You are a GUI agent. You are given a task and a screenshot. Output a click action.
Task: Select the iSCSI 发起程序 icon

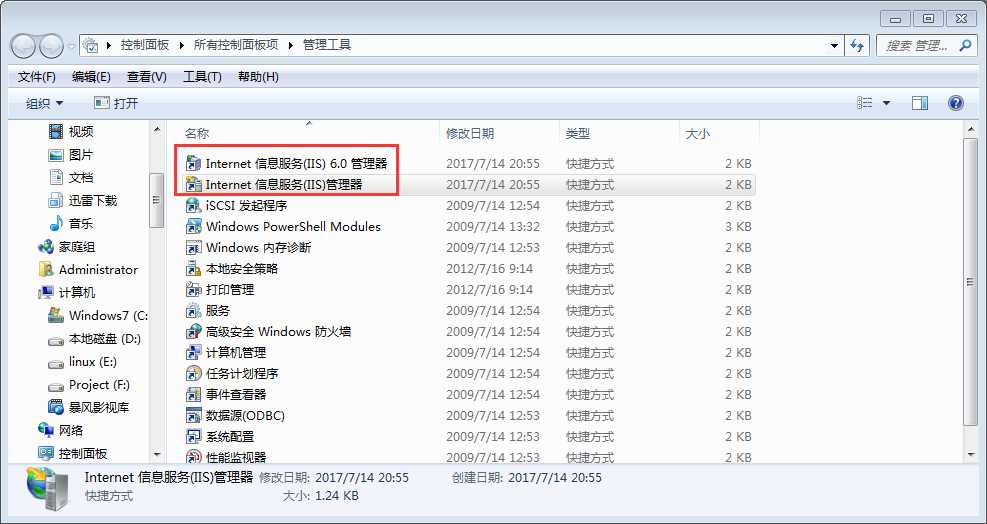[x=193, y=206]
